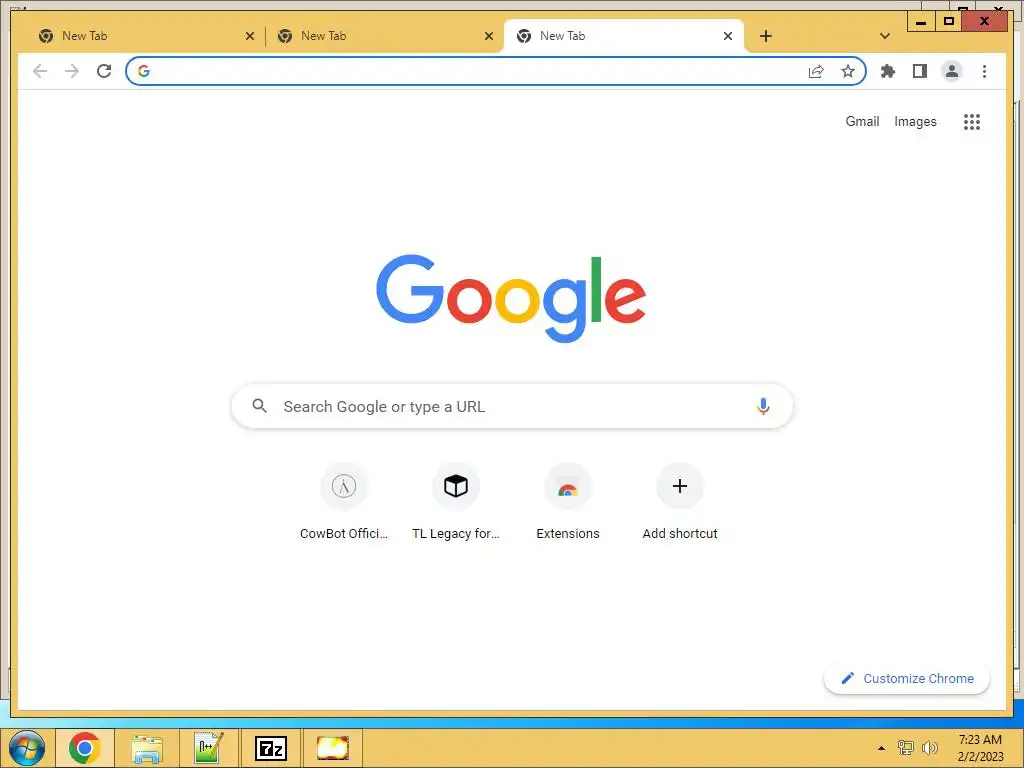Minimize the Chrome window
This screenshot has width=1024, height=768.
click(921, 22)
